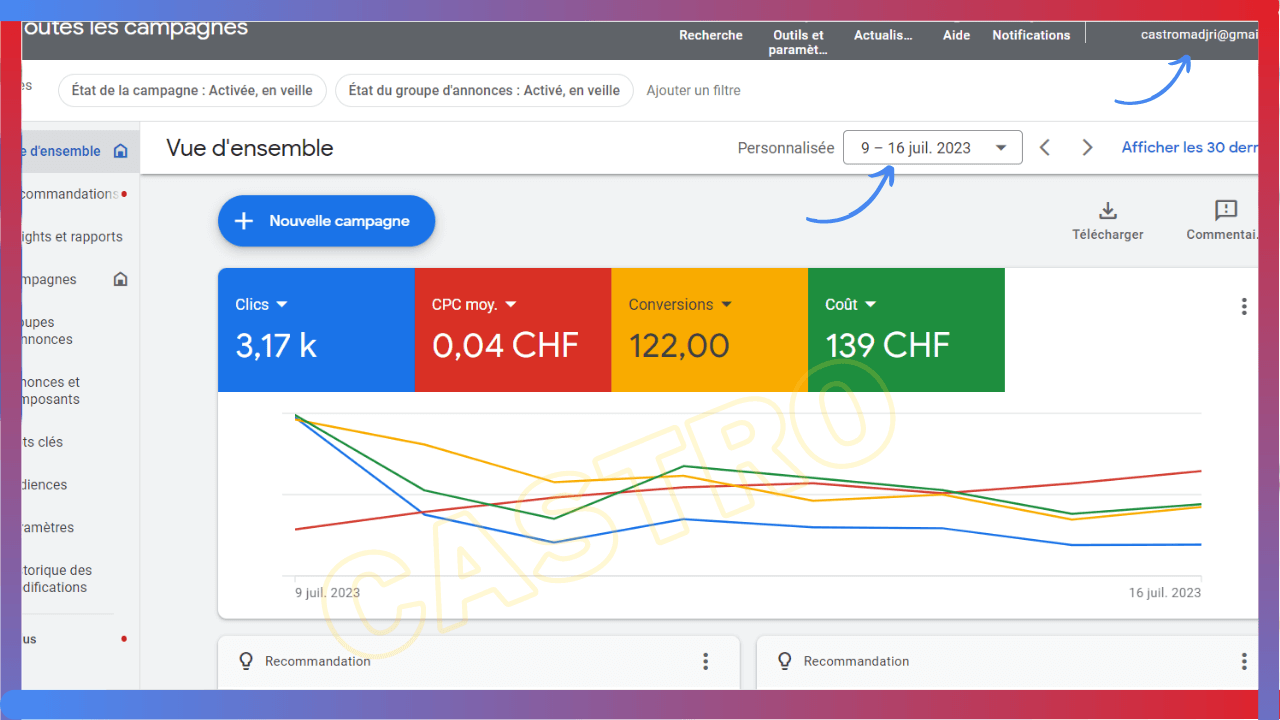Click the Afficher les 30 derniers jours link

tap(1190, 148)
